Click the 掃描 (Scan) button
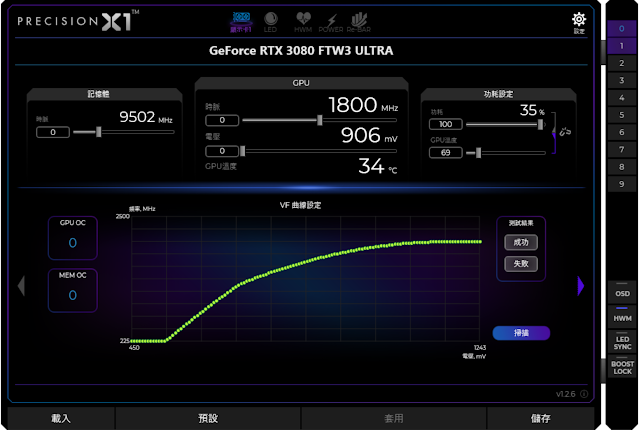This screenshot has height=430, width=639. (521, 333)
